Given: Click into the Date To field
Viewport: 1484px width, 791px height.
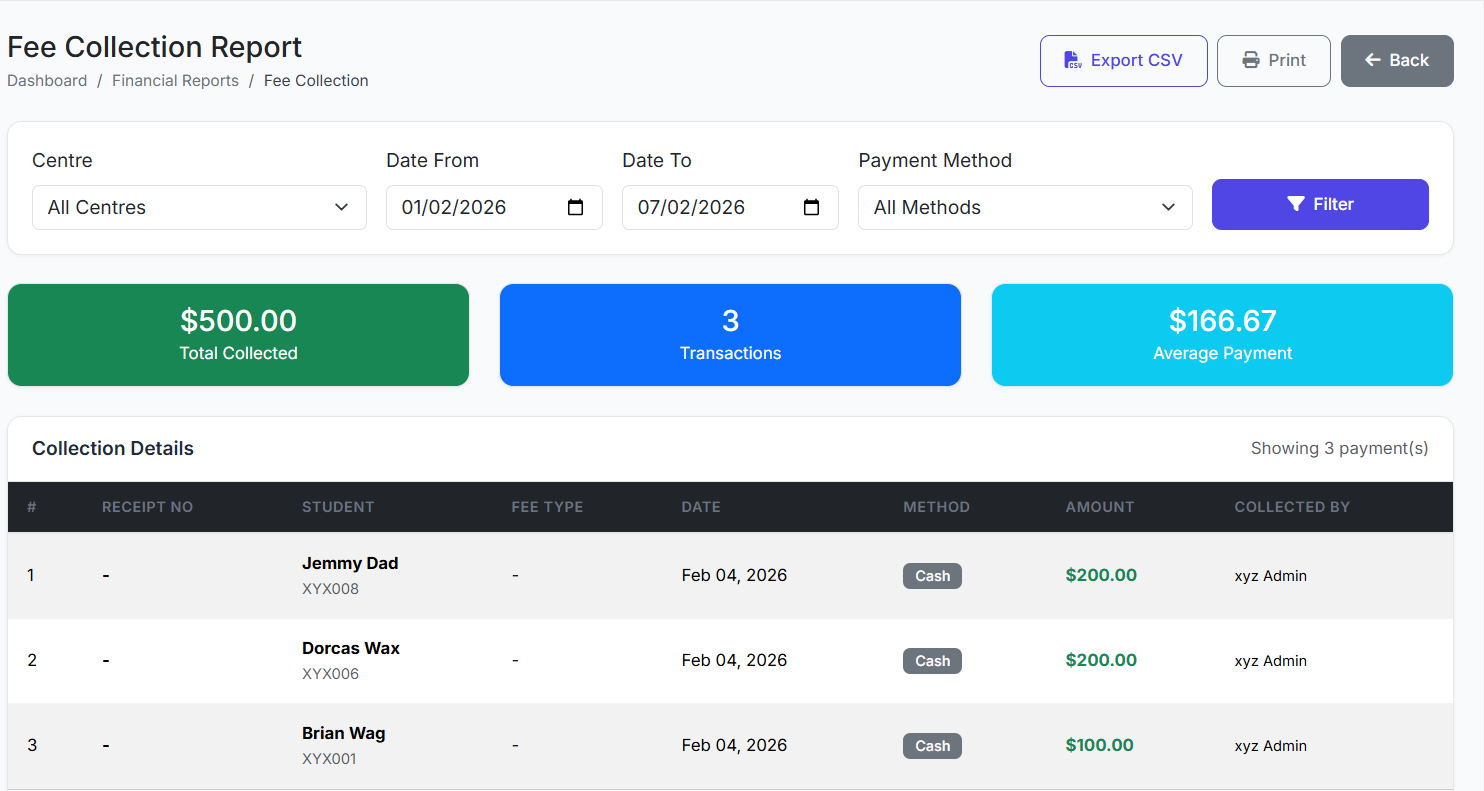Looking at the screenshot, I should (706, 207).
